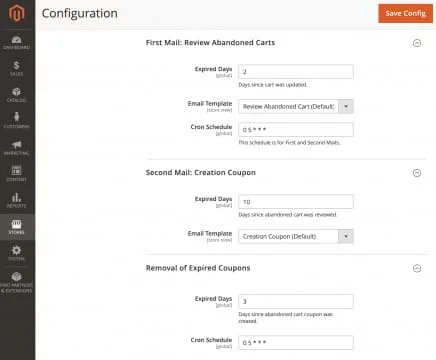Click the Save Config button
This screenshot has width=436, height=360.
[x=405, y=13]
